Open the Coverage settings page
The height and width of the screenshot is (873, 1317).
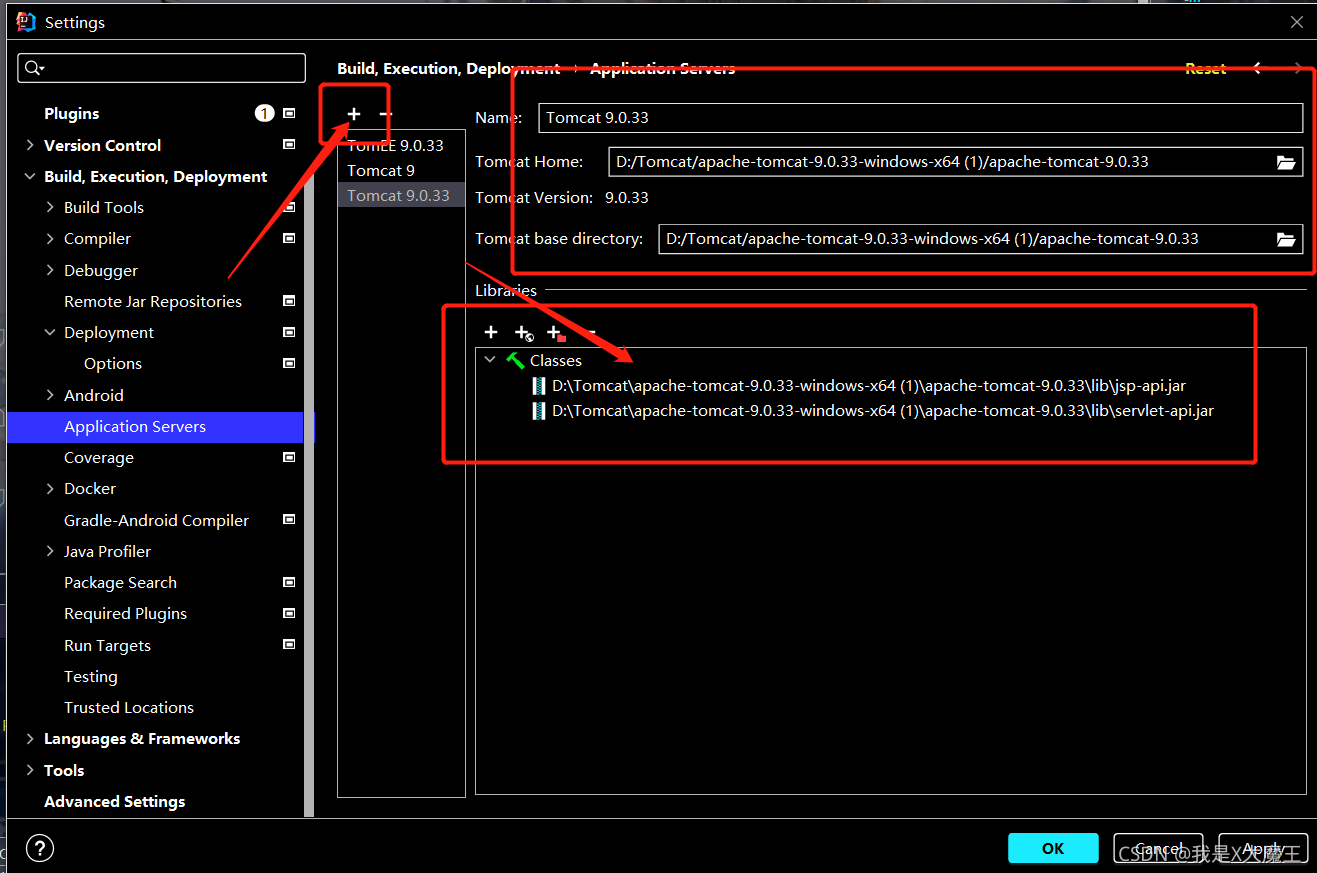point(99,457)
